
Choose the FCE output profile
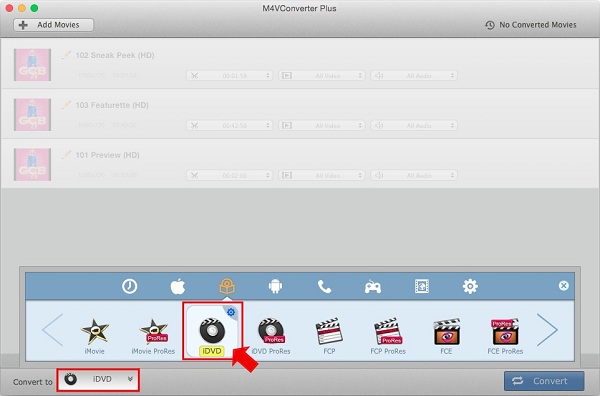(x=446, y=336)
